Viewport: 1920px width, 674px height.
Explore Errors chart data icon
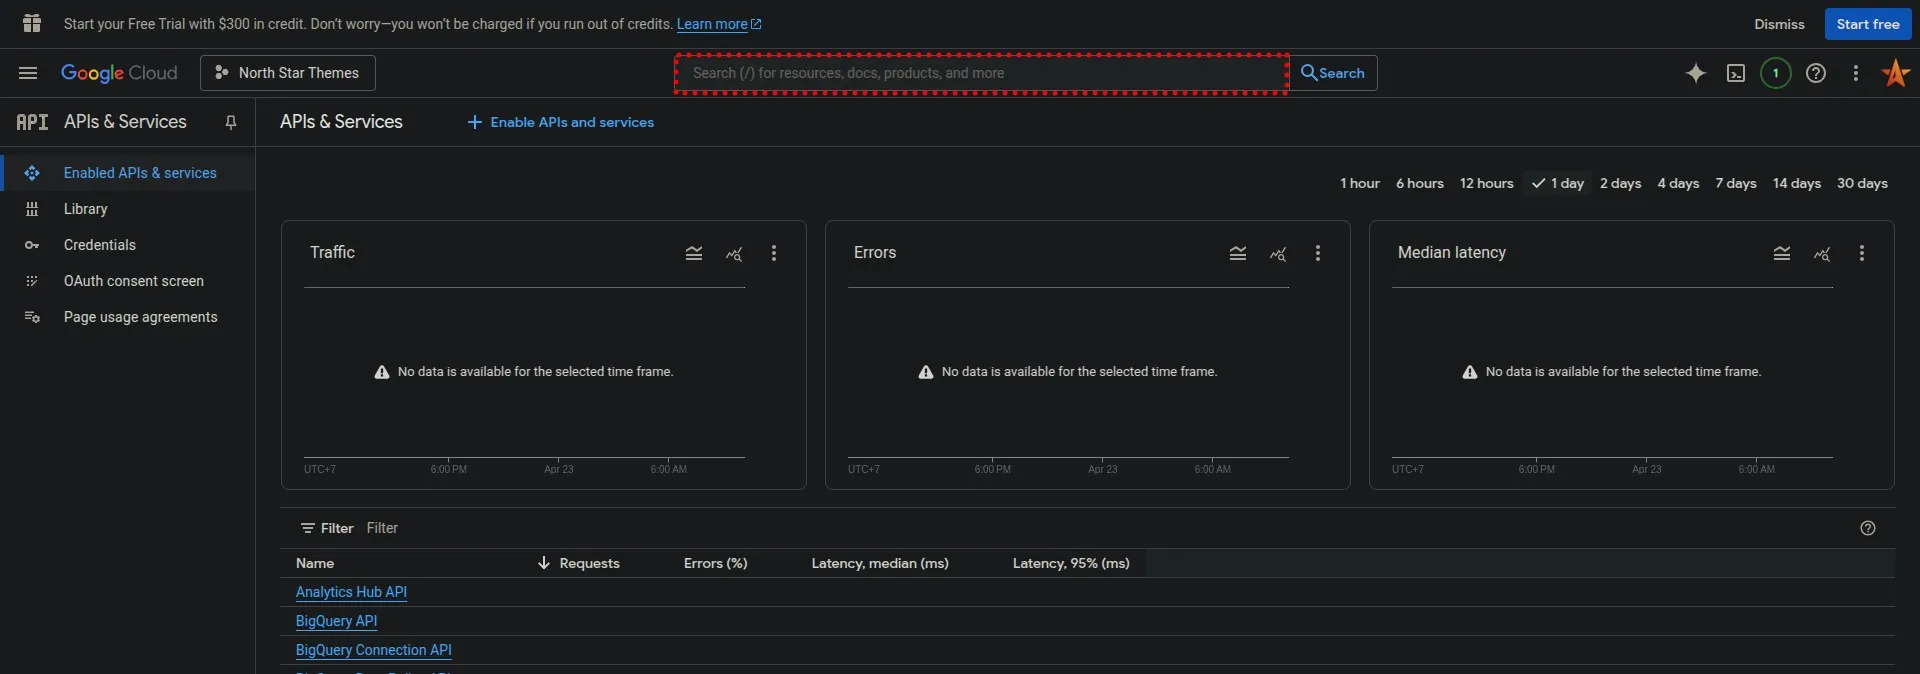tap(1278, 254)
